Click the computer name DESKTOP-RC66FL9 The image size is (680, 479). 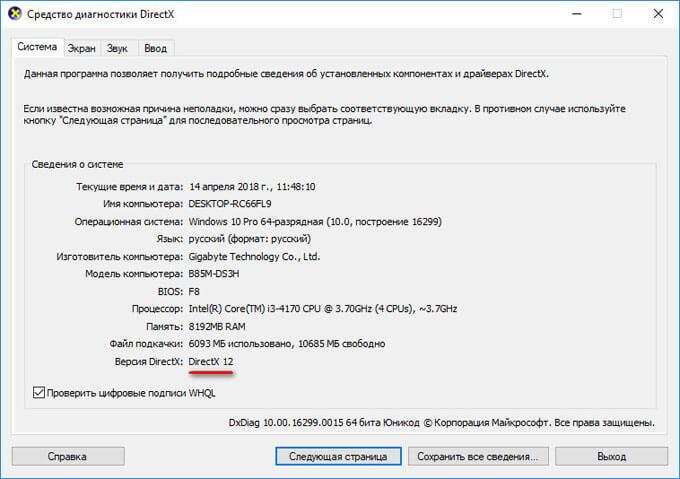tap(230, 204)
